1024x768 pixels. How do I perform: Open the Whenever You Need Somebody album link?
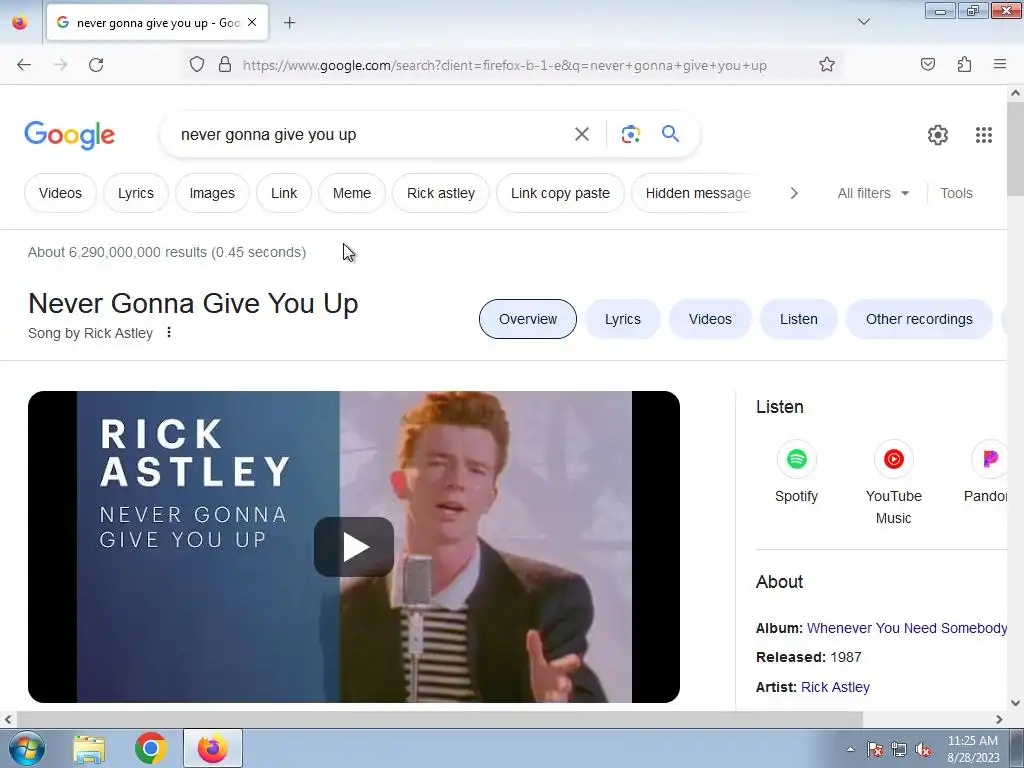[x=906, y=628]
